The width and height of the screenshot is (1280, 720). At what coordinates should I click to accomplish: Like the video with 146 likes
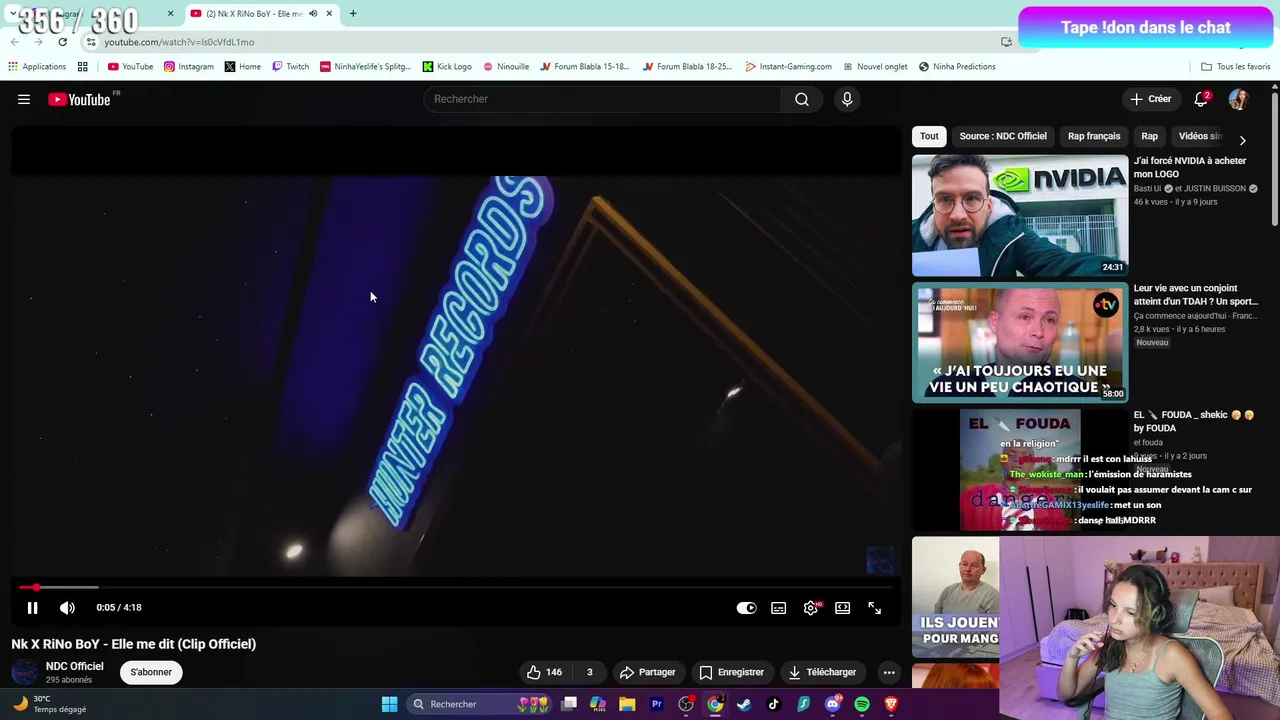point(545,672)
